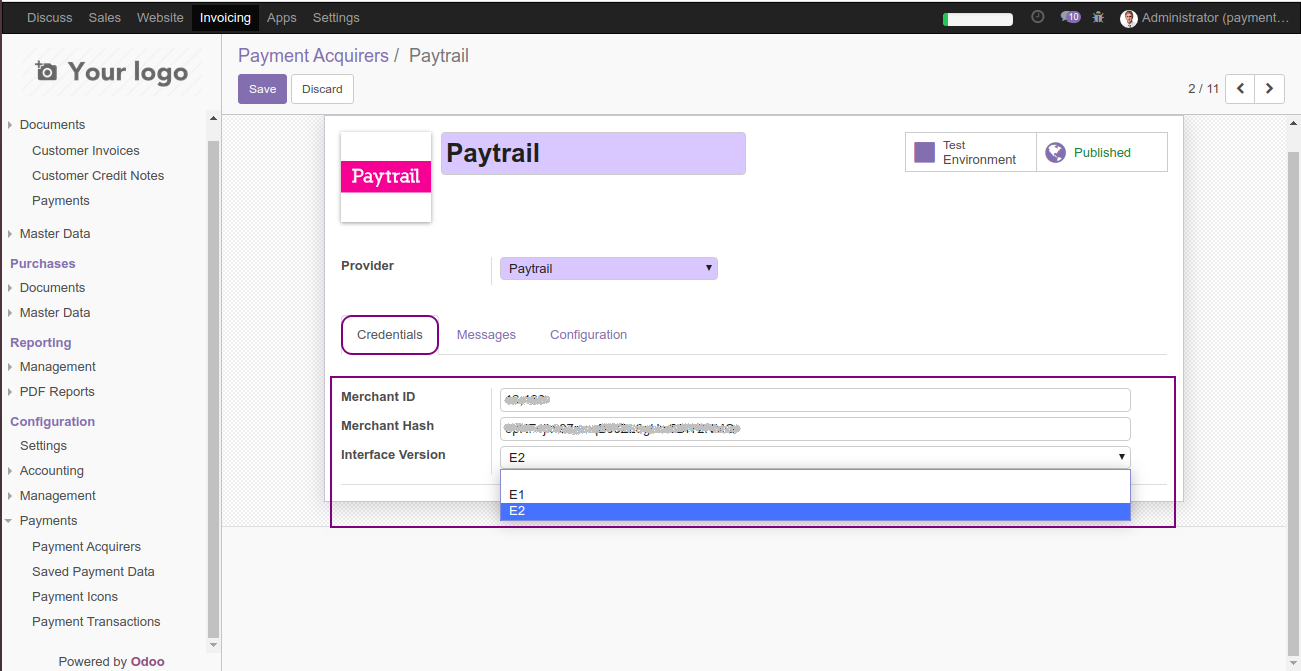
Task: Click the Purchases section heading
Action: pyautogui.click(x=43, y=264)
